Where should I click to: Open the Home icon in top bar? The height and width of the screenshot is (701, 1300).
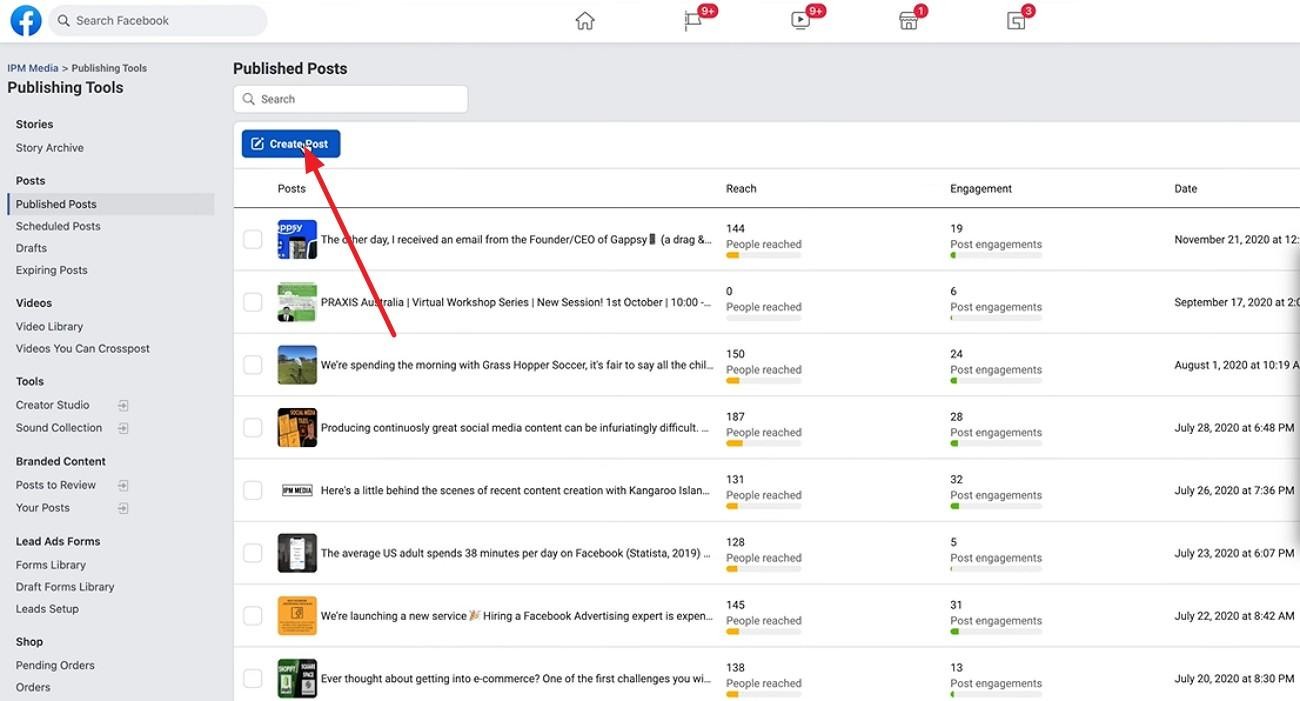585,21
